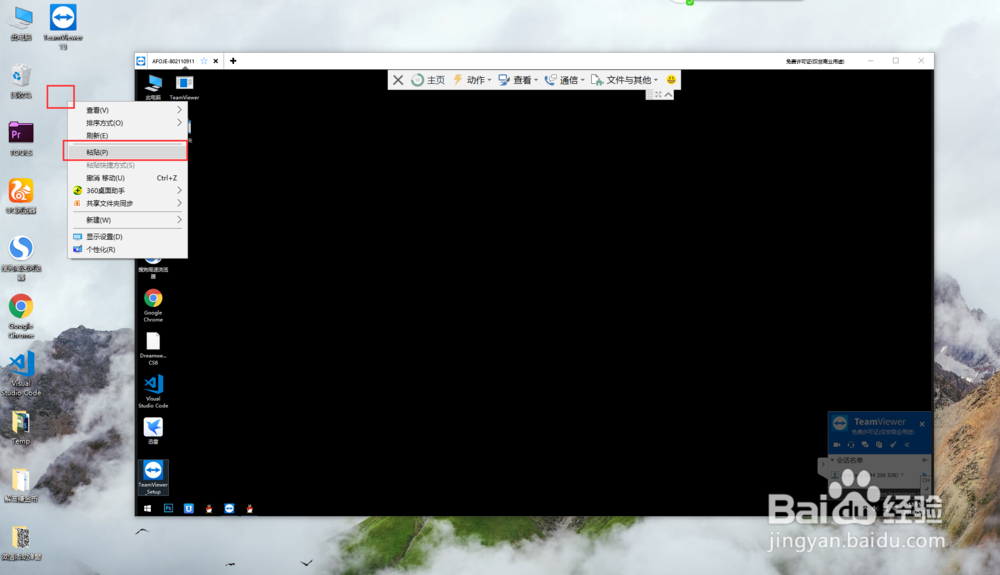
Task: Open 个性化(R) from context menu
Action: [x=127, y=249]
